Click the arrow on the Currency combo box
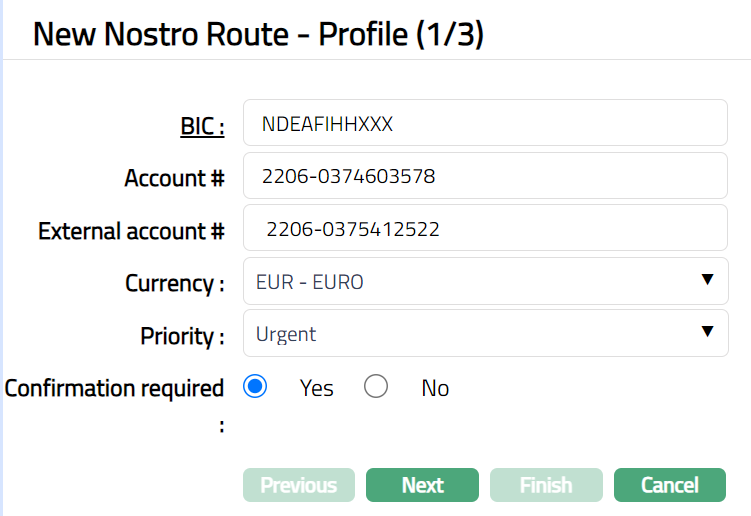The image size is (751, 516). (x=707, y=280)
